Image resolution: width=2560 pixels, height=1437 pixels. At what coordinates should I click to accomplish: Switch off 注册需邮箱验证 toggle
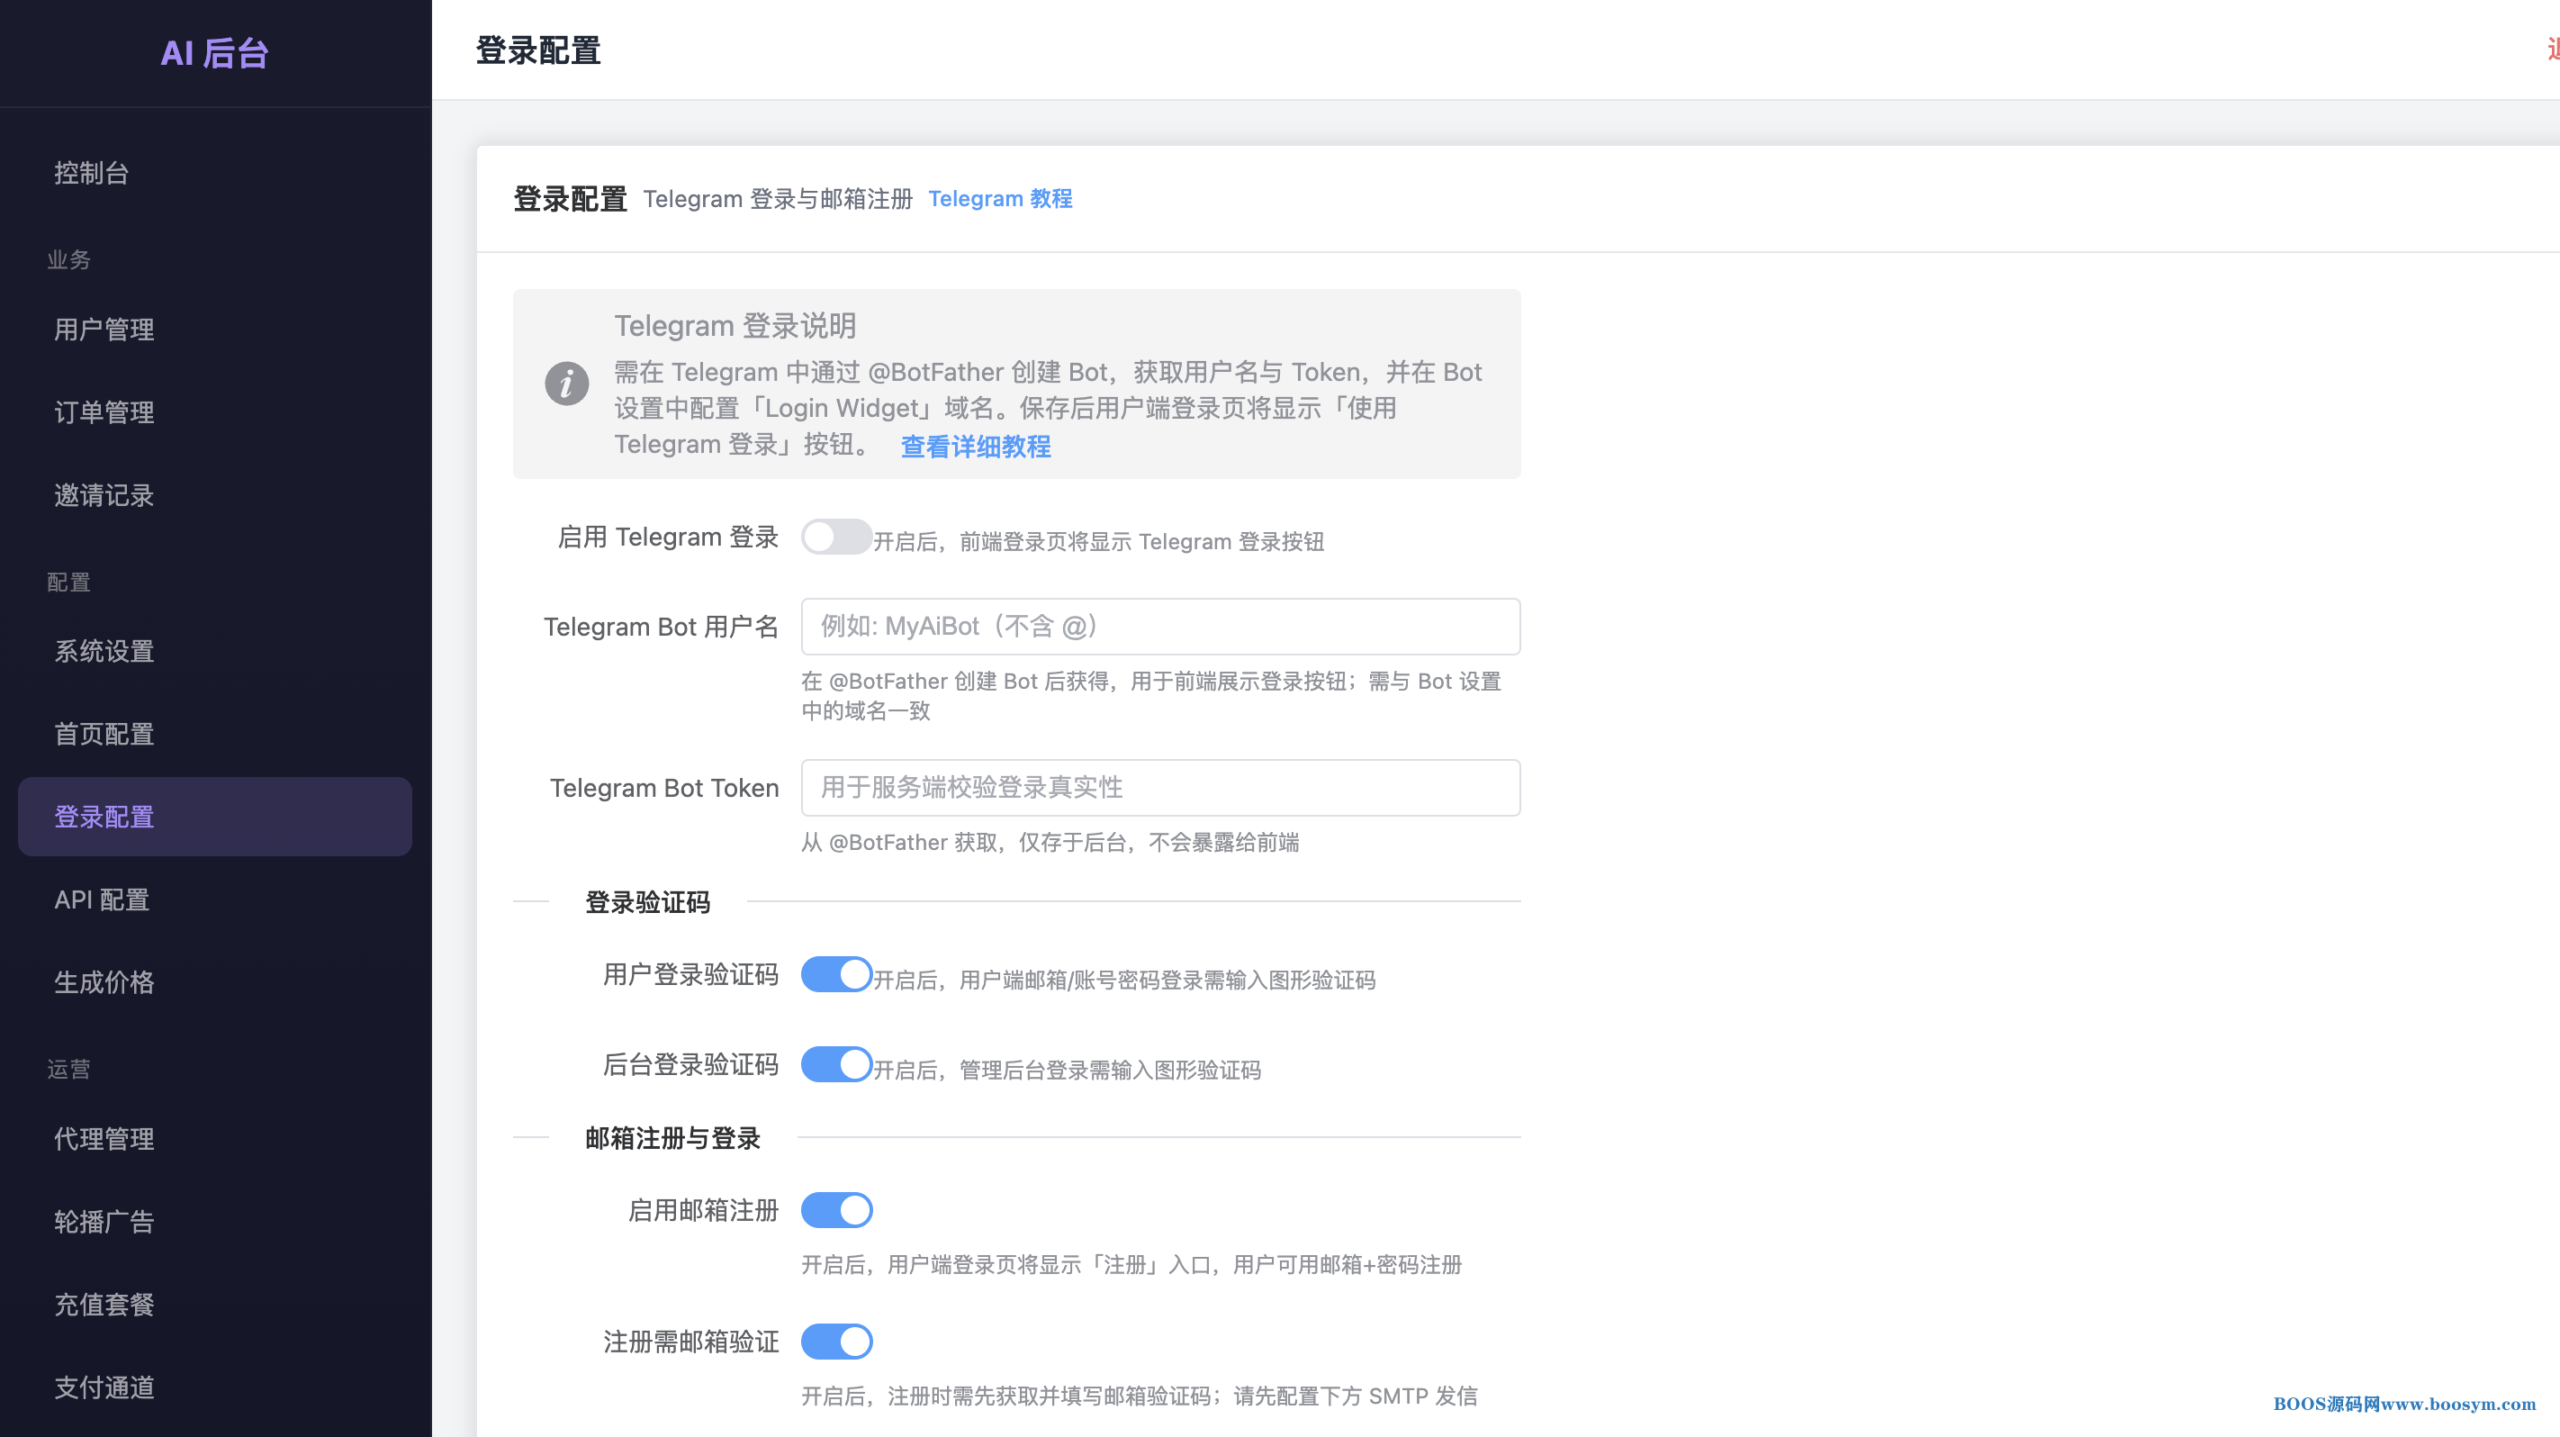836,1341
